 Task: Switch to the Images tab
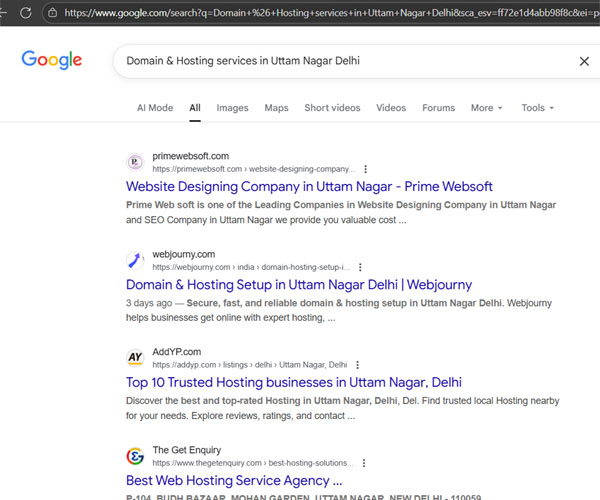click(x=232, y=108)
